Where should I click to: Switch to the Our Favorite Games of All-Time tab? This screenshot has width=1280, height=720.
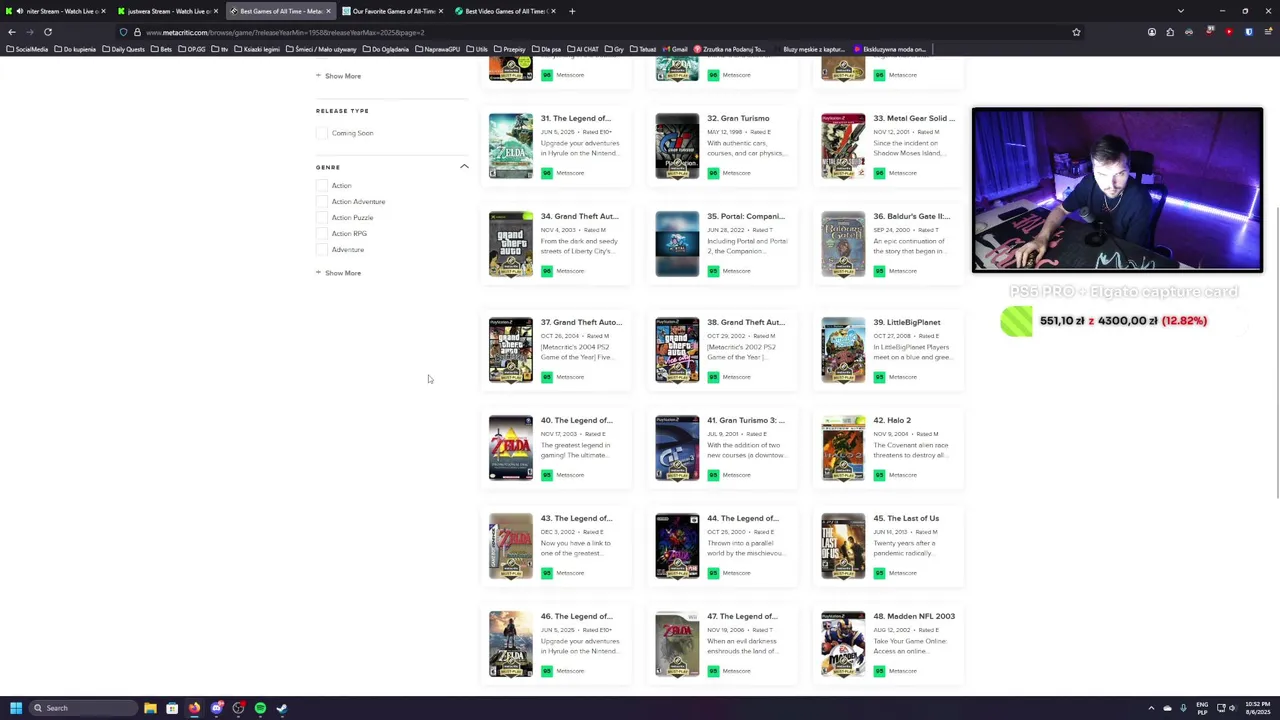pos(393,11)
